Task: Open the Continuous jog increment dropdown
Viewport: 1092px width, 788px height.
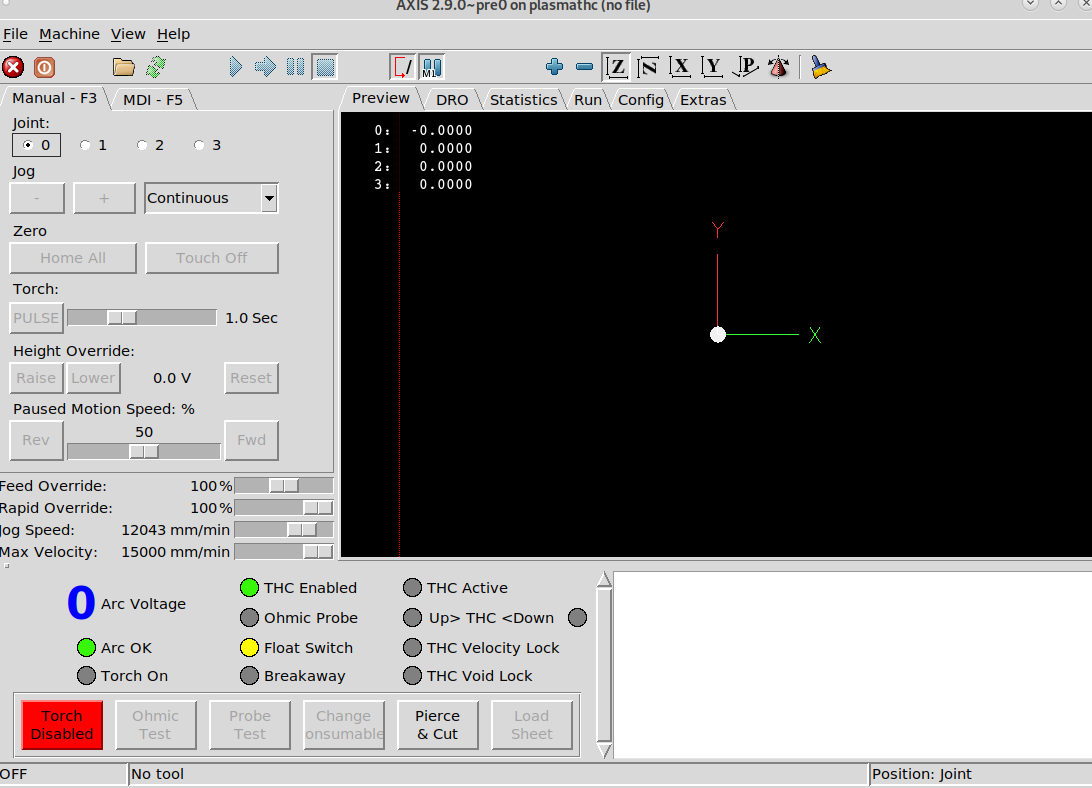Action: [211, 199]
